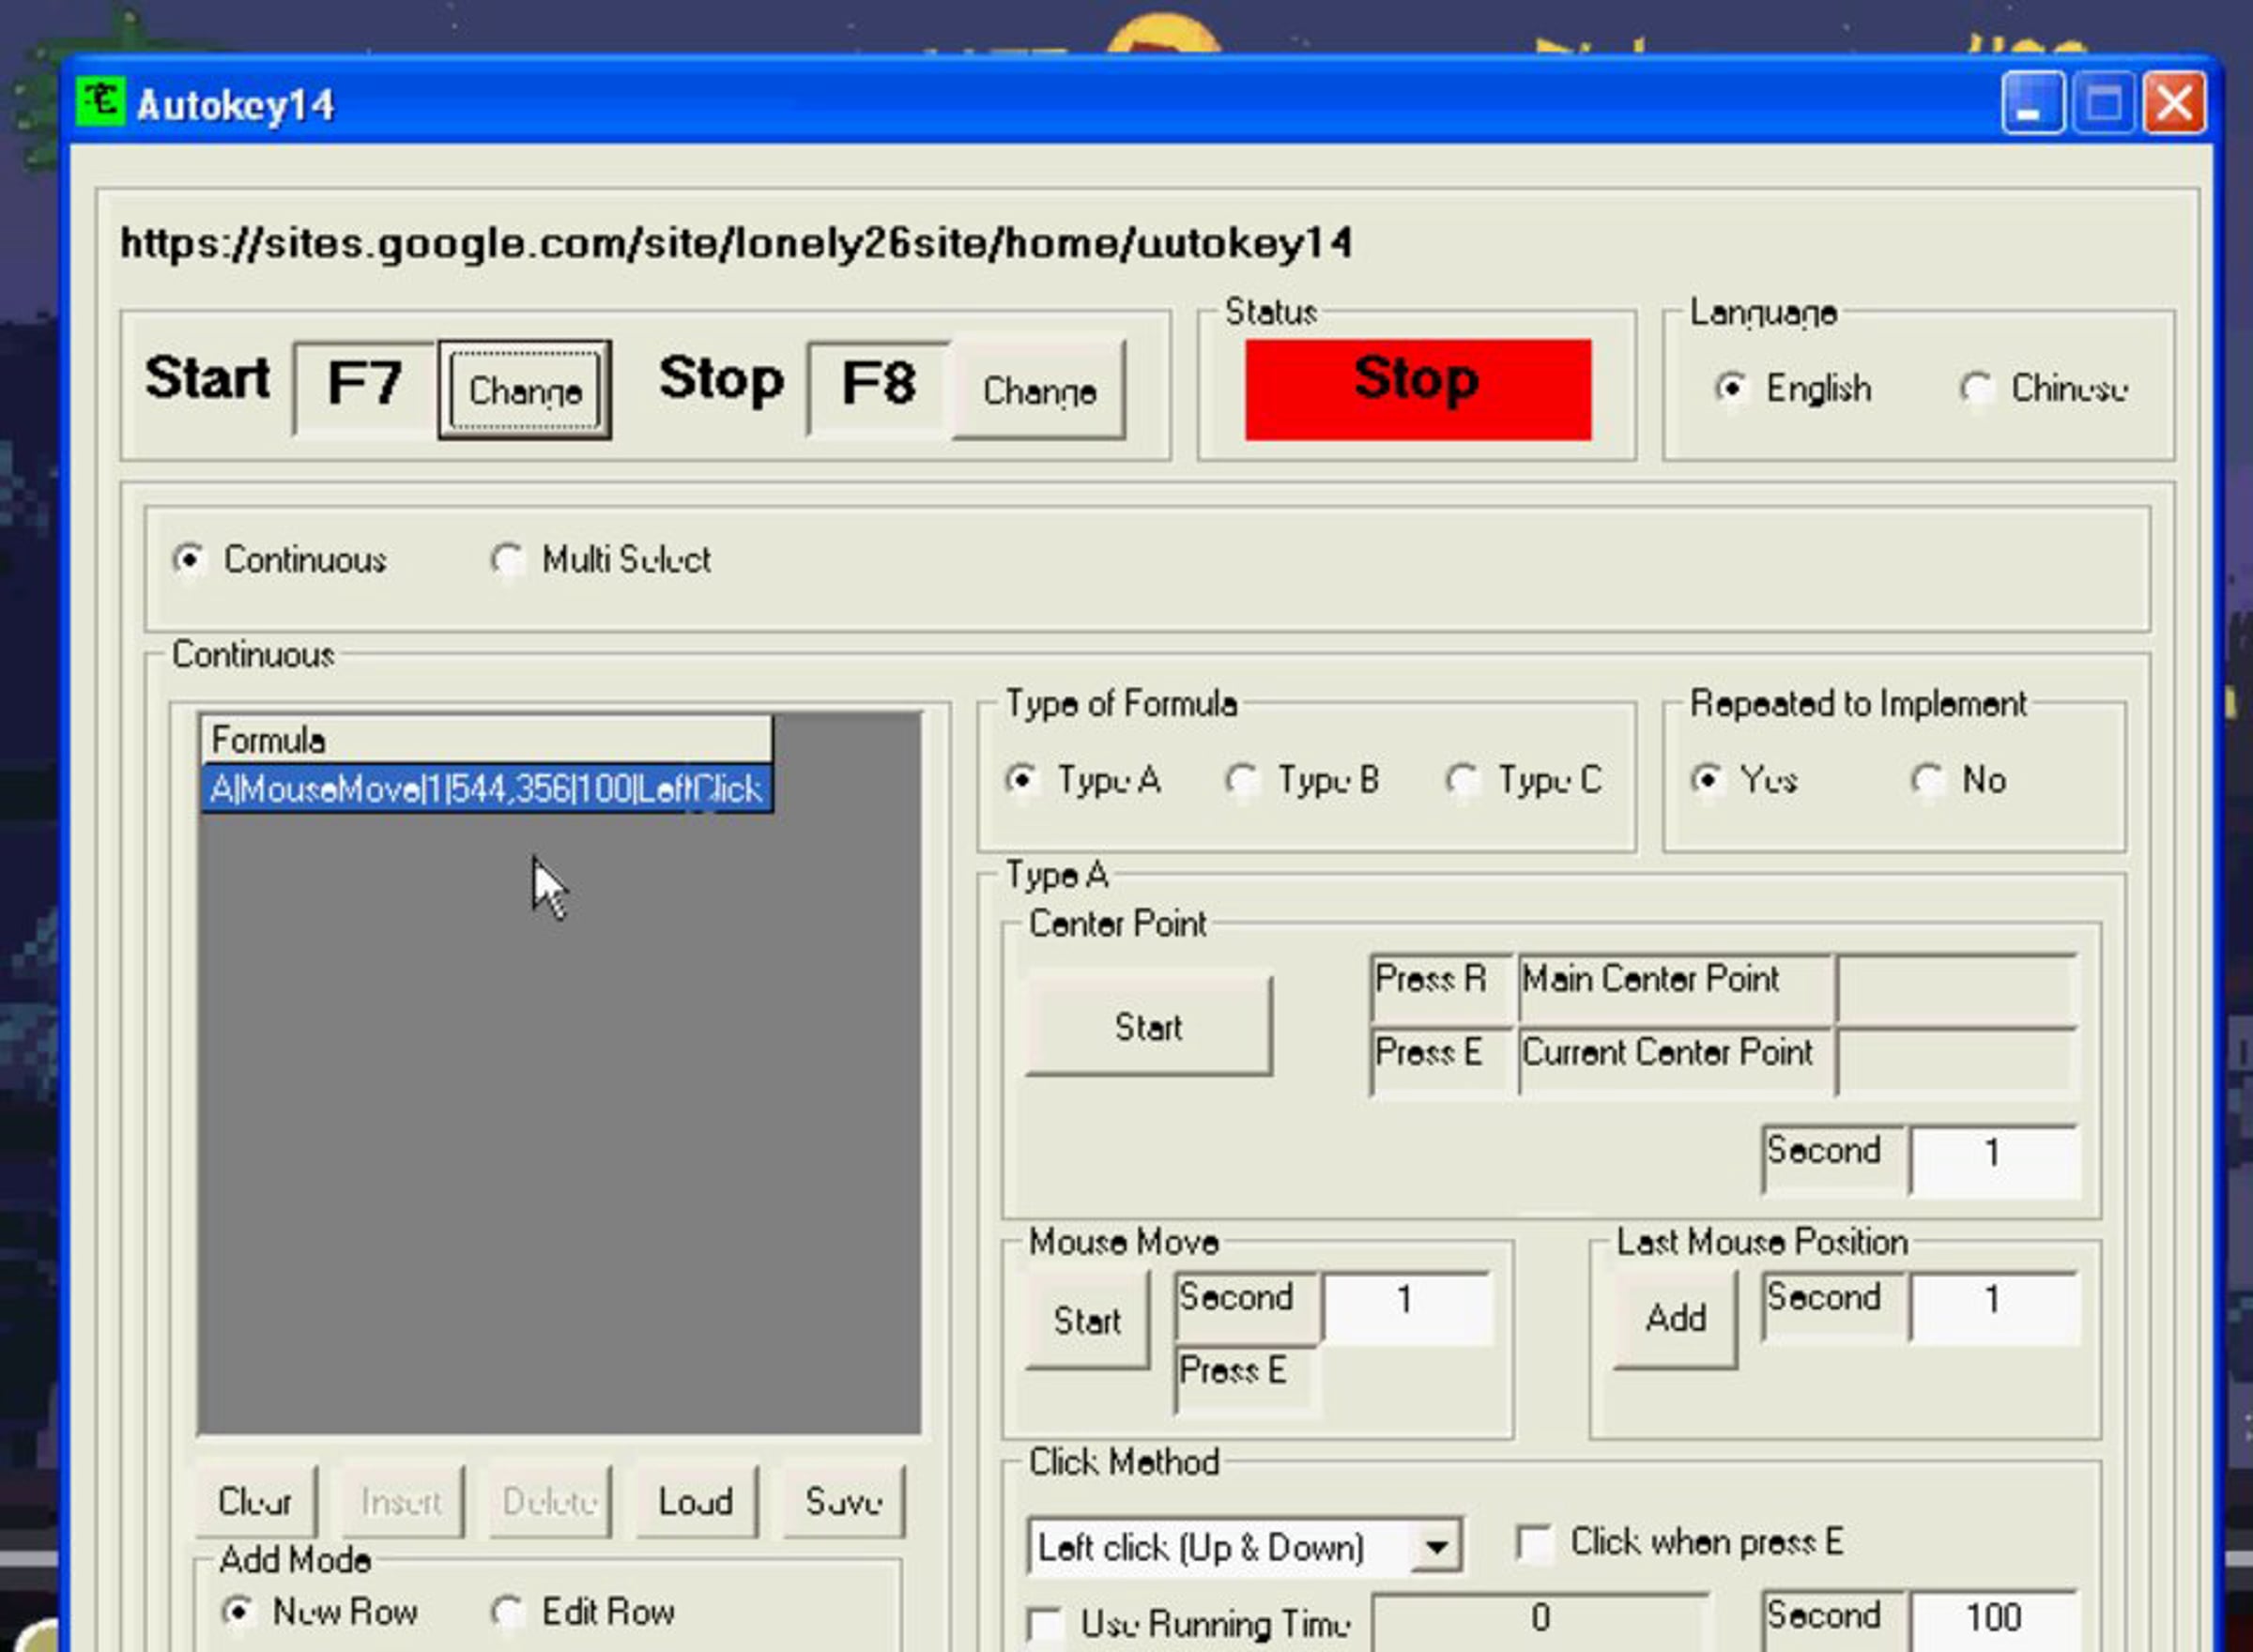Click the Center Point Start button
Viewport: 2253px width, 1652px height.
1149,1027
